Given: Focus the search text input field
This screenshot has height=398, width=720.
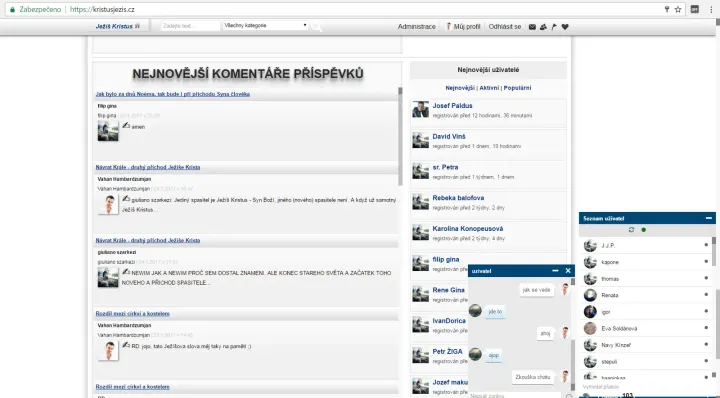Looking at the screenshot, I should 190,26.
